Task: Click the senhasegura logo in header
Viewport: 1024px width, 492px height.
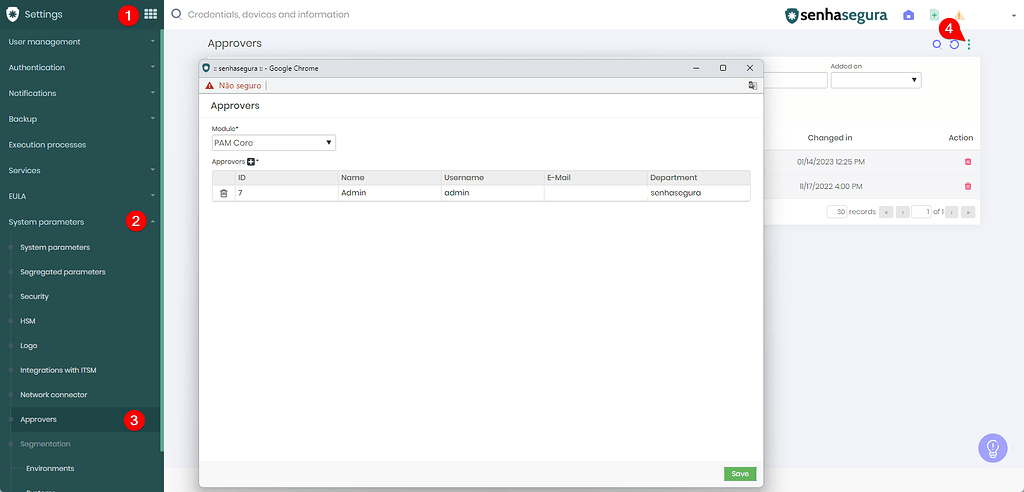Action: click(836, 16)
